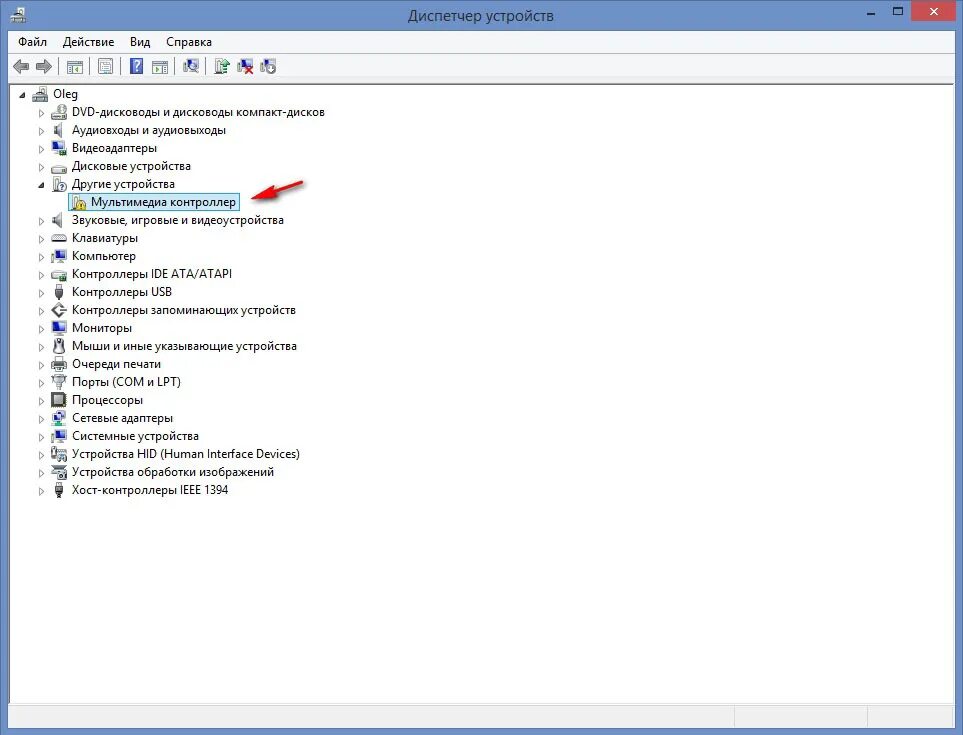
Task: Click the Forward arrow in the toolbar
Action: click(x=44, y=66)
